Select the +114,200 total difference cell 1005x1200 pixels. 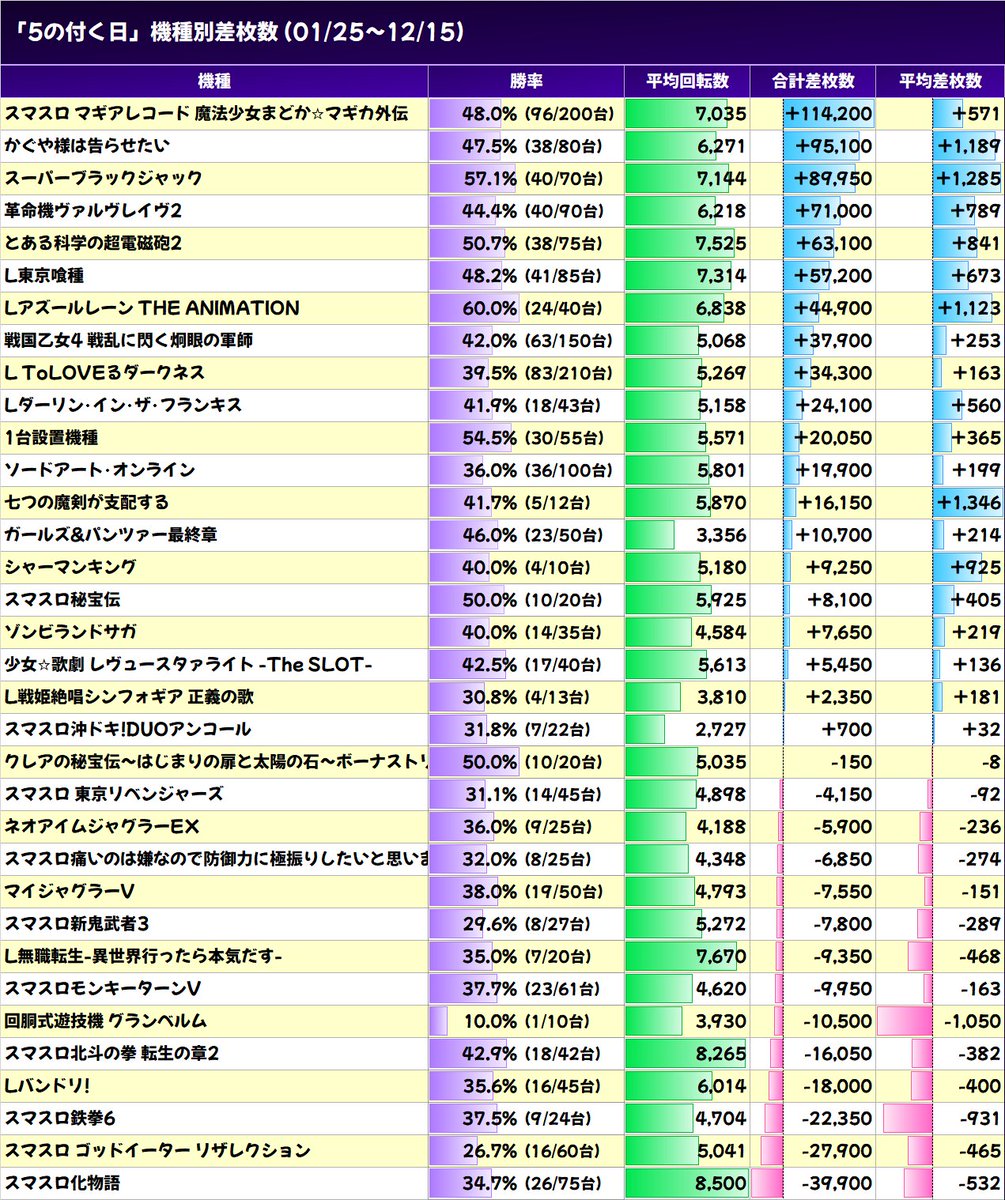point(814,114)
